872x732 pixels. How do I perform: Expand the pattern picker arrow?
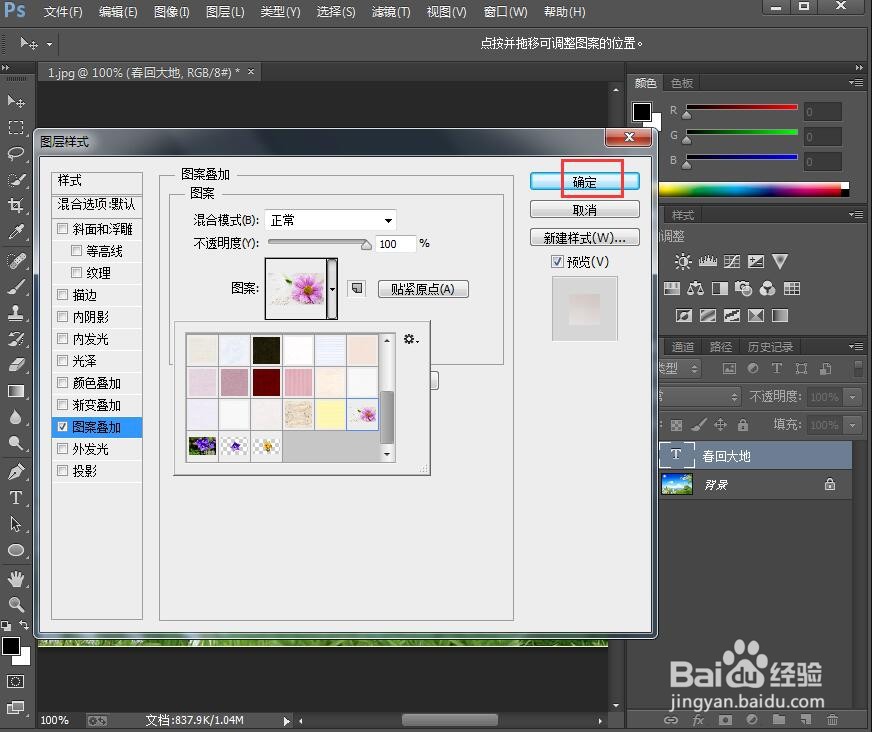[332, 289]
